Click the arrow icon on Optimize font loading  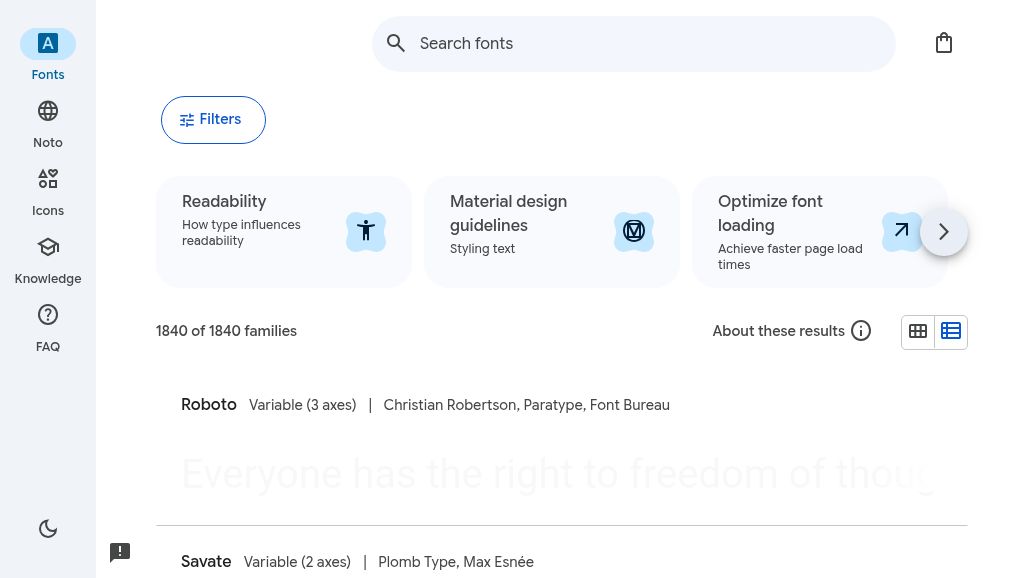point(901,231)
